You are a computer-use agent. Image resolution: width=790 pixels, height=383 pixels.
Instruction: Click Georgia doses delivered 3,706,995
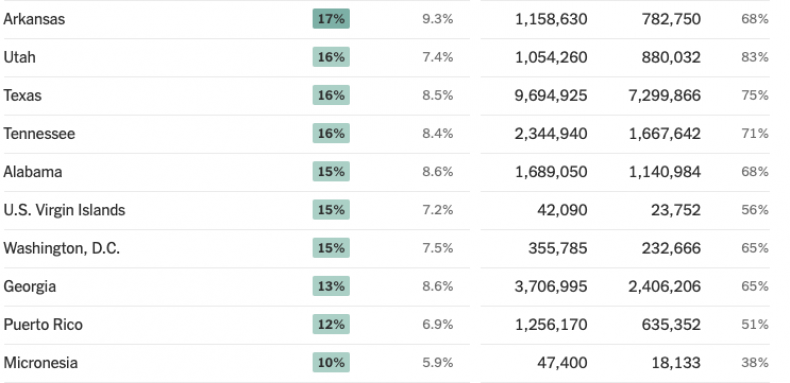[551, 286]
